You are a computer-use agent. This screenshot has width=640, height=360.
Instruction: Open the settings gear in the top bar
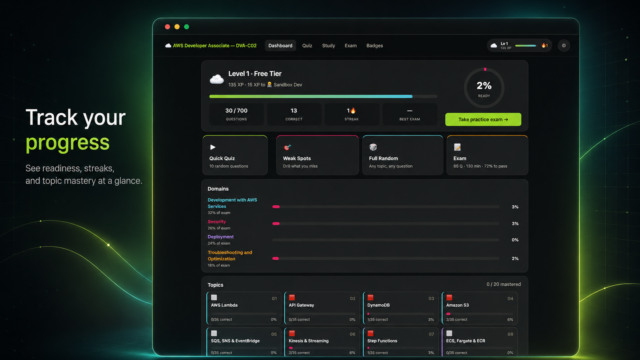564,45
